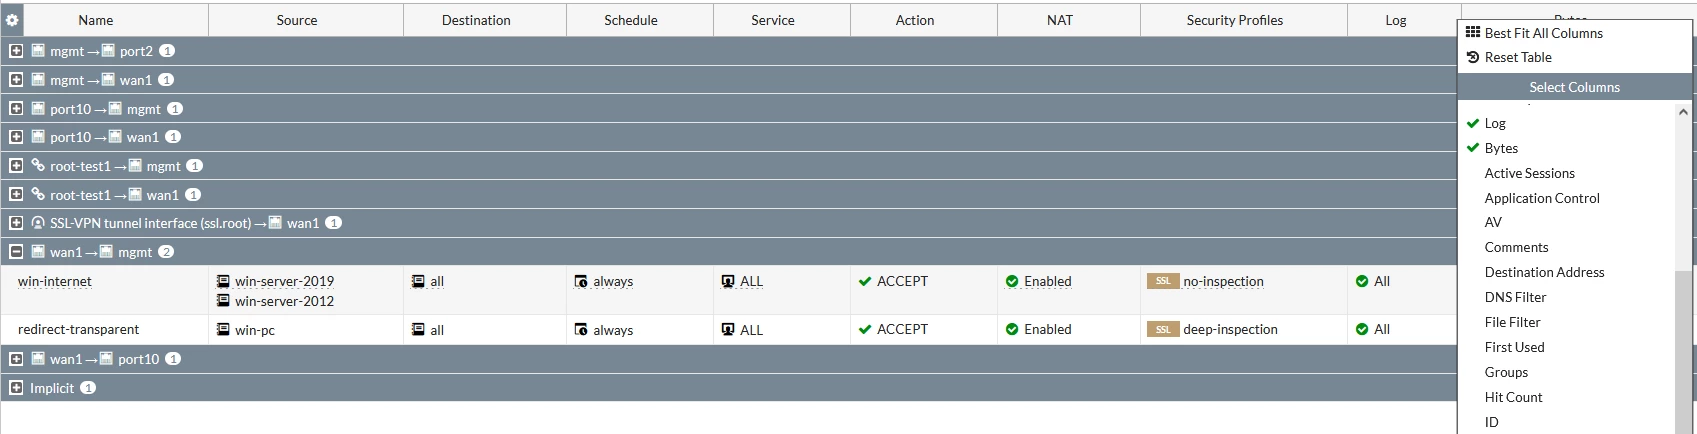This screenshot has height=434, width=1697.
Task: Click win-server-2019 source address
Action: point(285,281)
